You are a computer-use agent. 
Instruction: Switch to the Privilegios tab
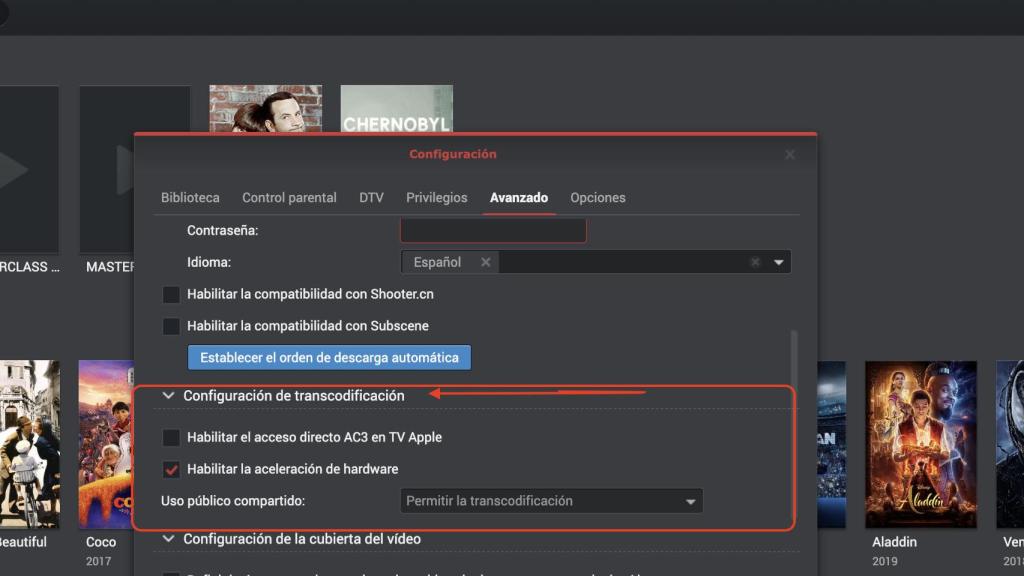click(436, 197)
